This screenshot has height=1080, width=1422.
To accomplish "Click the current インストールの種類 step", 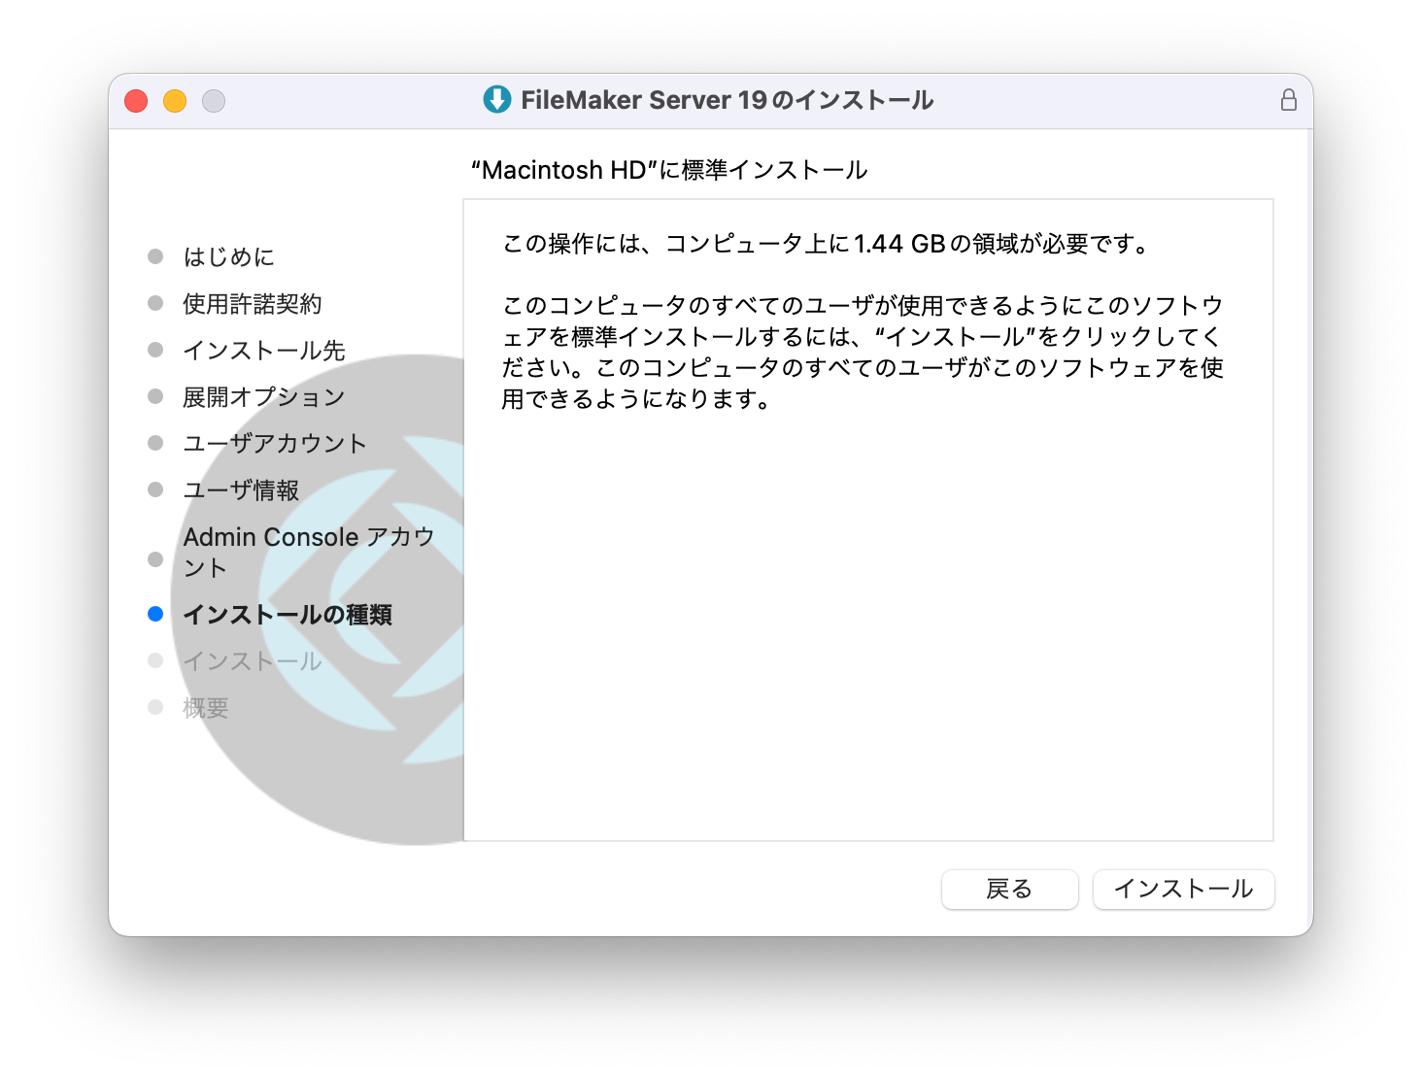I will [287, 614].
